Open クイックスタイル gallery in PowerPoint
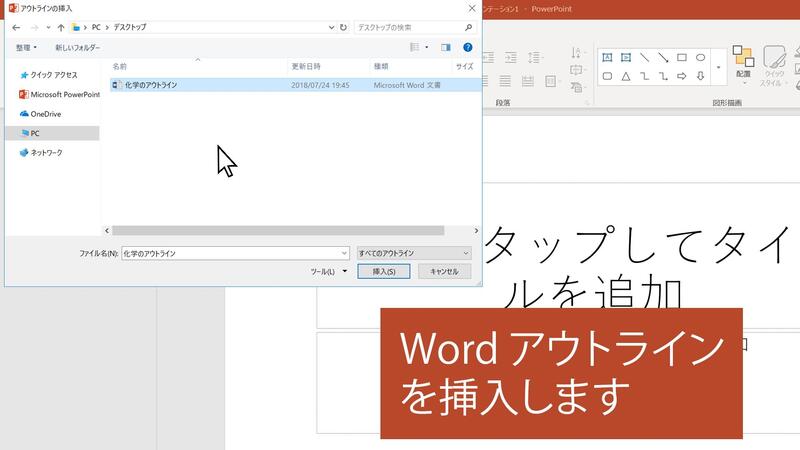The image size is (800, 450). tap(774, 65)
